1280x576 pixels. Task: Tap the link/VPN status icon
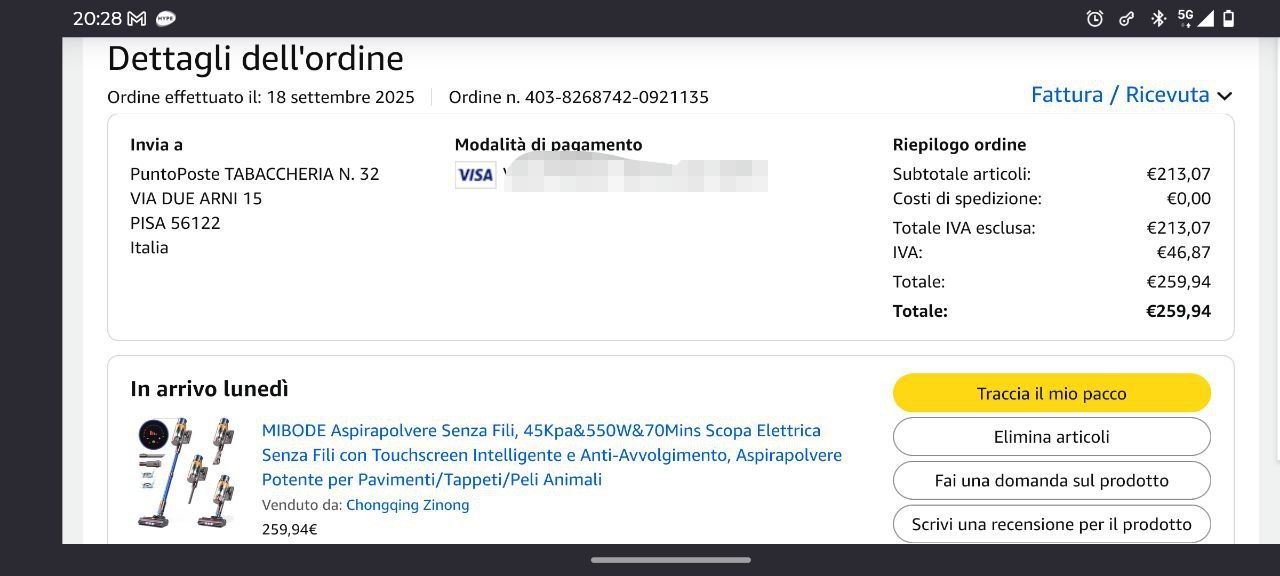pyautogui.click(x=1126, y=18)
